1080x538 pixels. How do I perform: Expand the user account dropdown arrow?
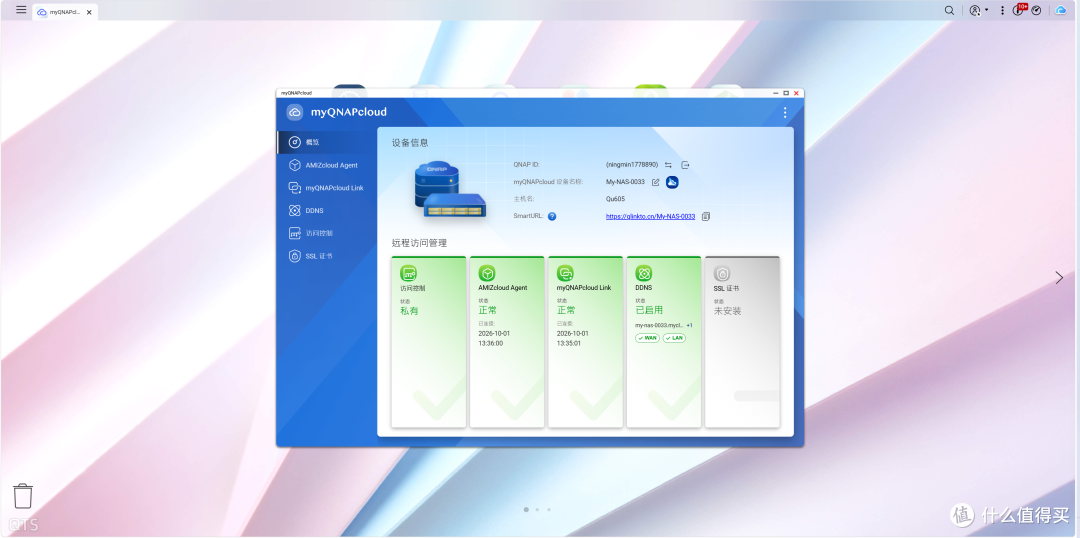click(986, 10)
